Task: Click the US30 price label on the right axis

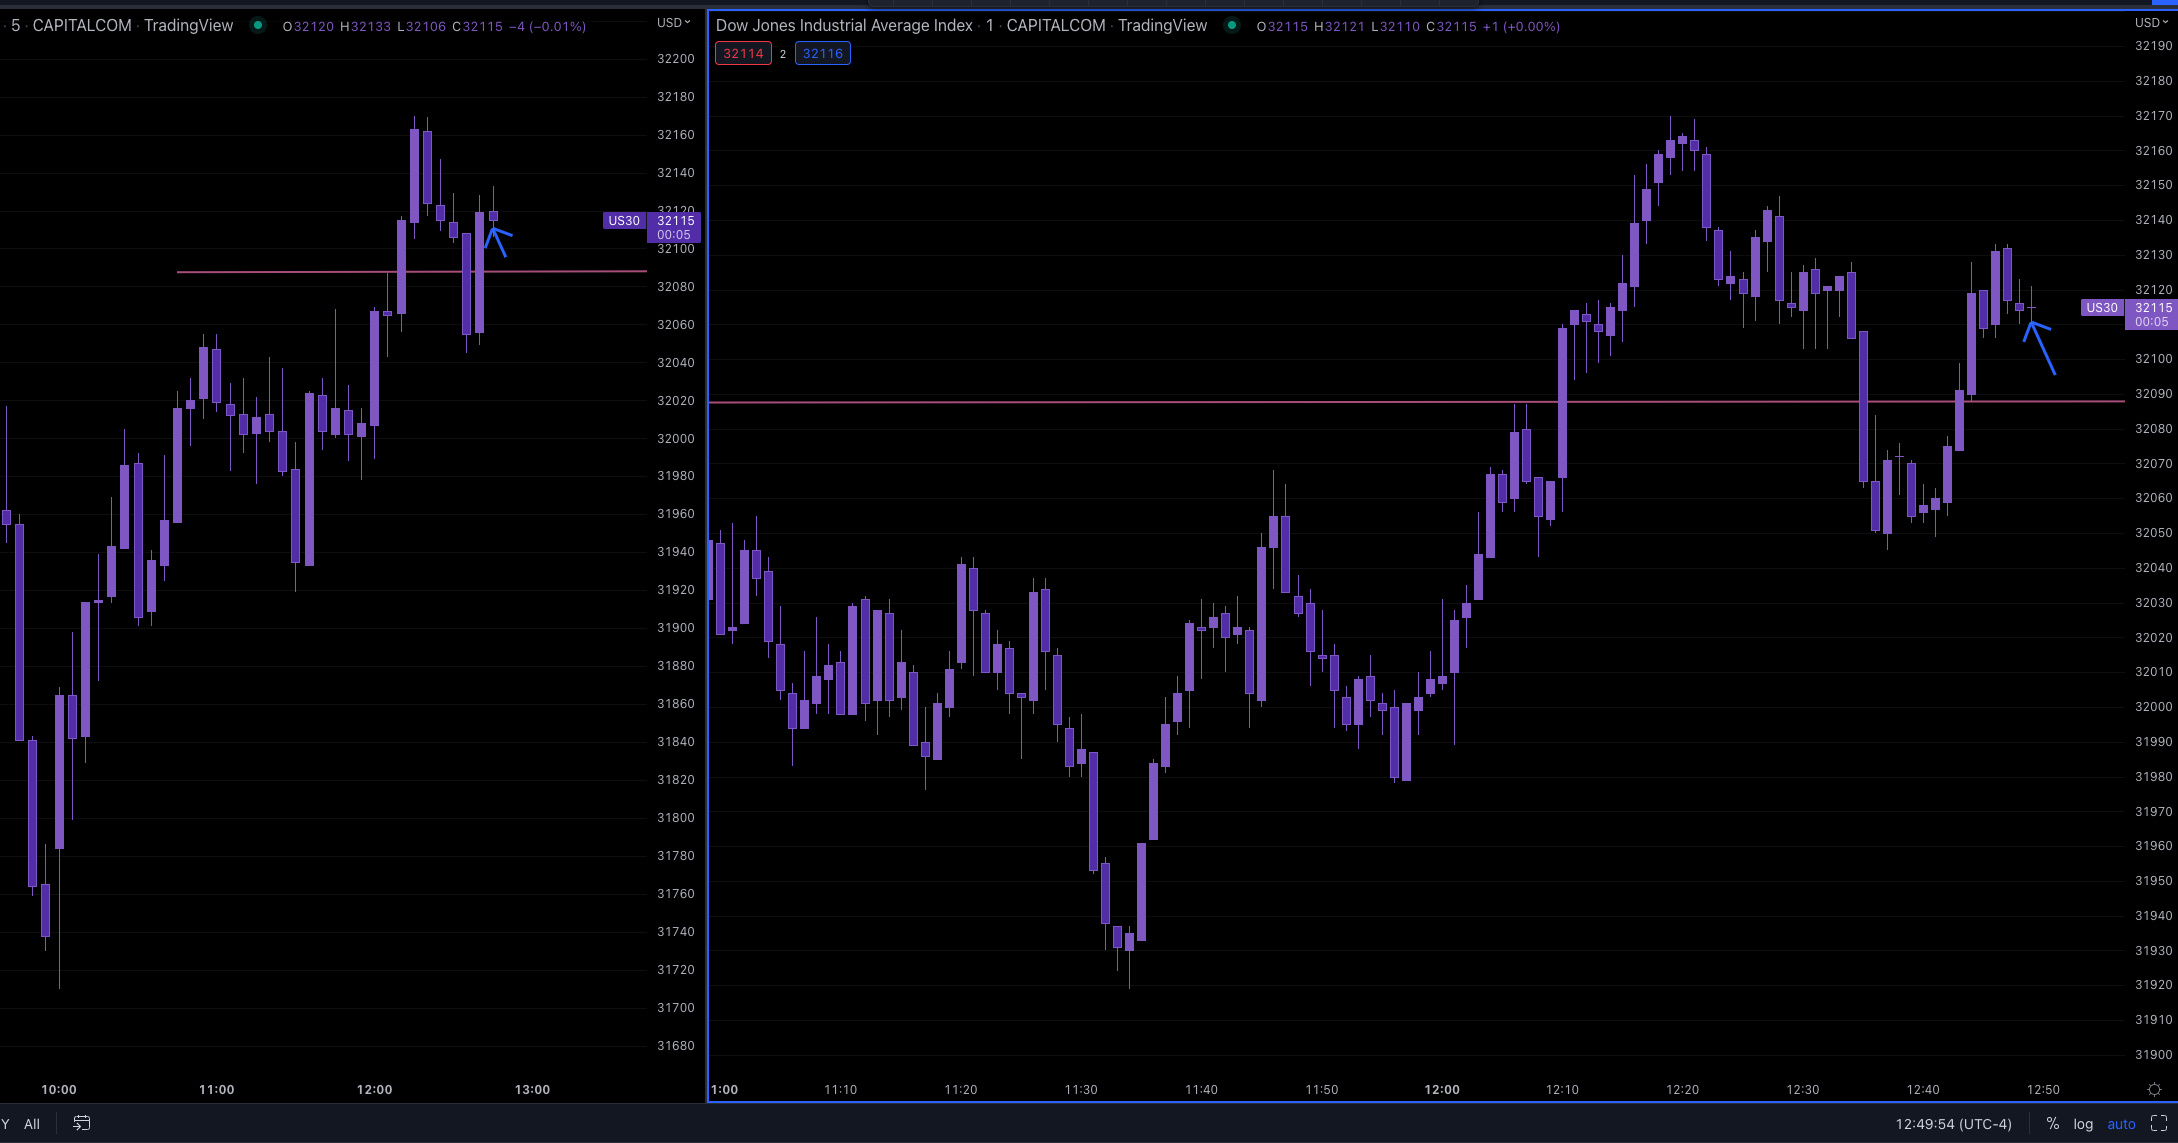Action: (2101, 308)
